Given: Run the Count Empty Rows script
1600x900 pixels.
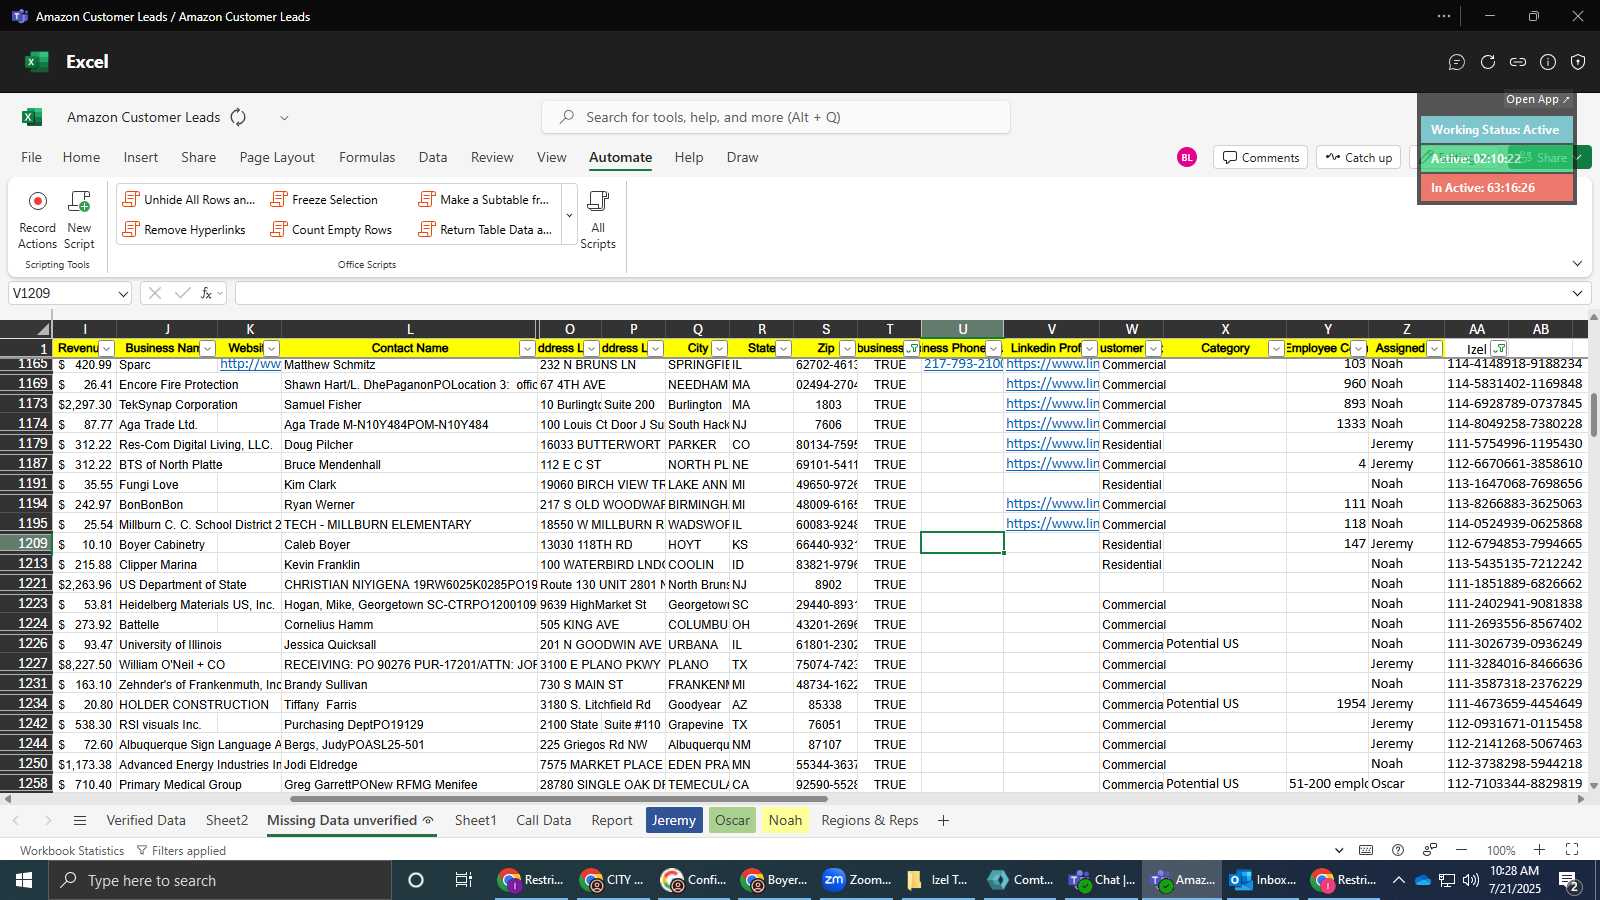Looking at the screenshot, I should coord(331,230).
